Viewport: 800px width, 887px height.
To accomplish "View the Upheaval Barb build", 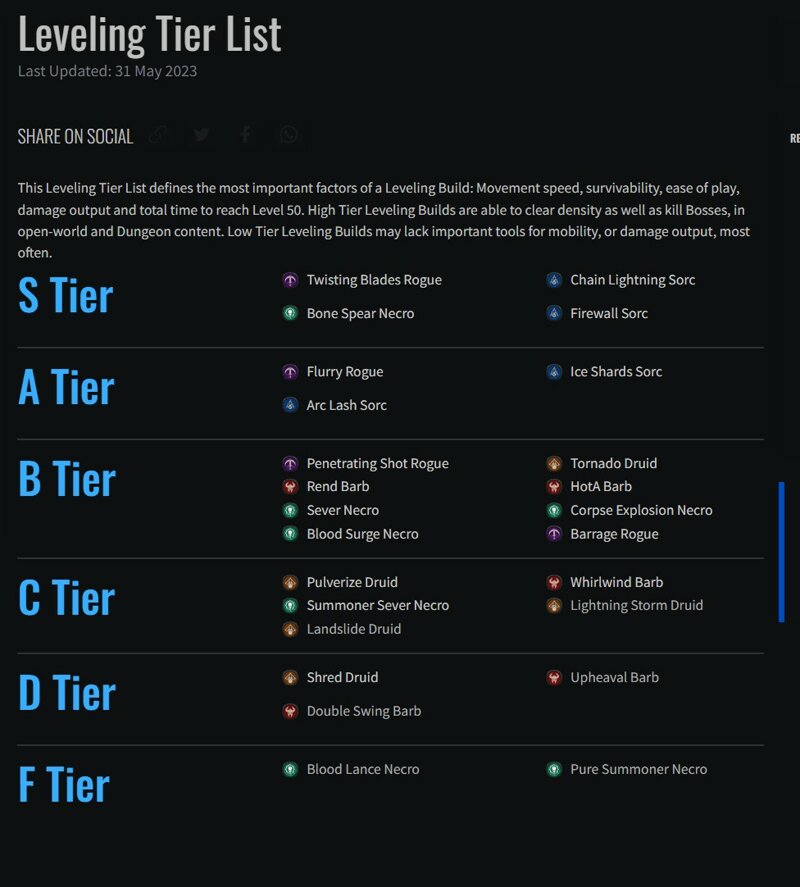I will (614, 678).
